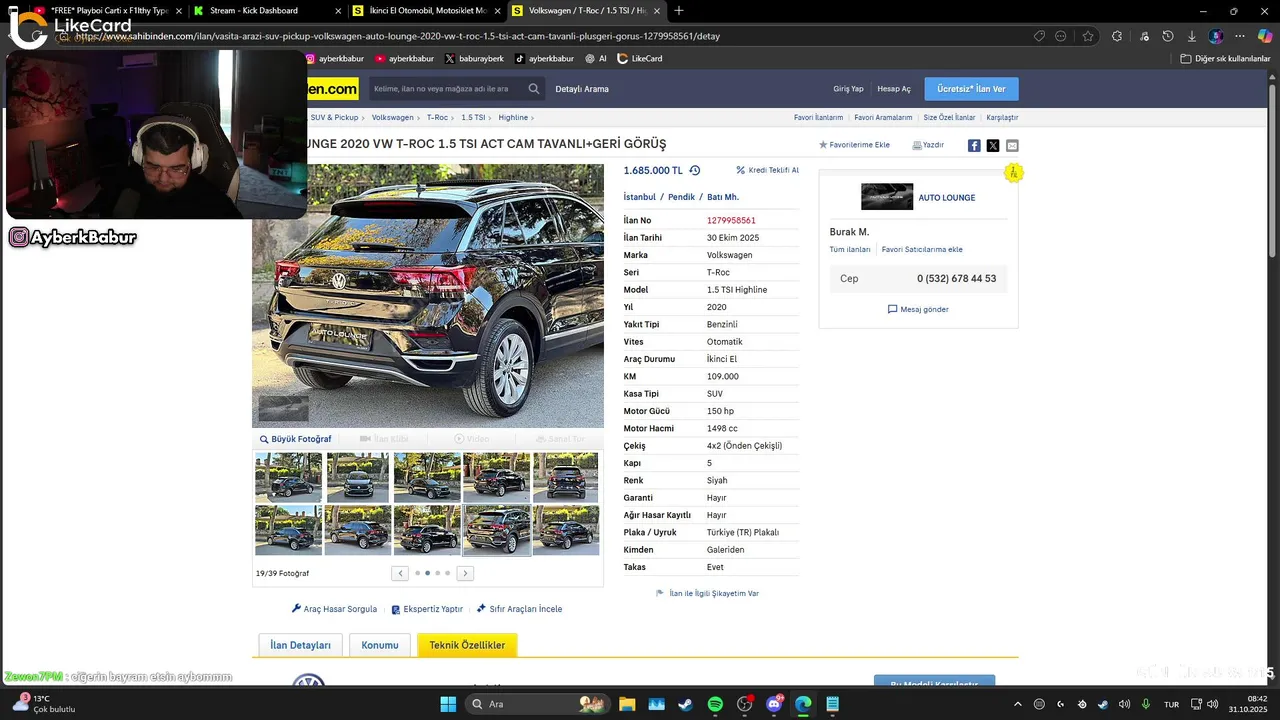This screenshot has width=1280, height=720.
Task: Select first thumbnail in top photo row
Action: pos(289,477)
